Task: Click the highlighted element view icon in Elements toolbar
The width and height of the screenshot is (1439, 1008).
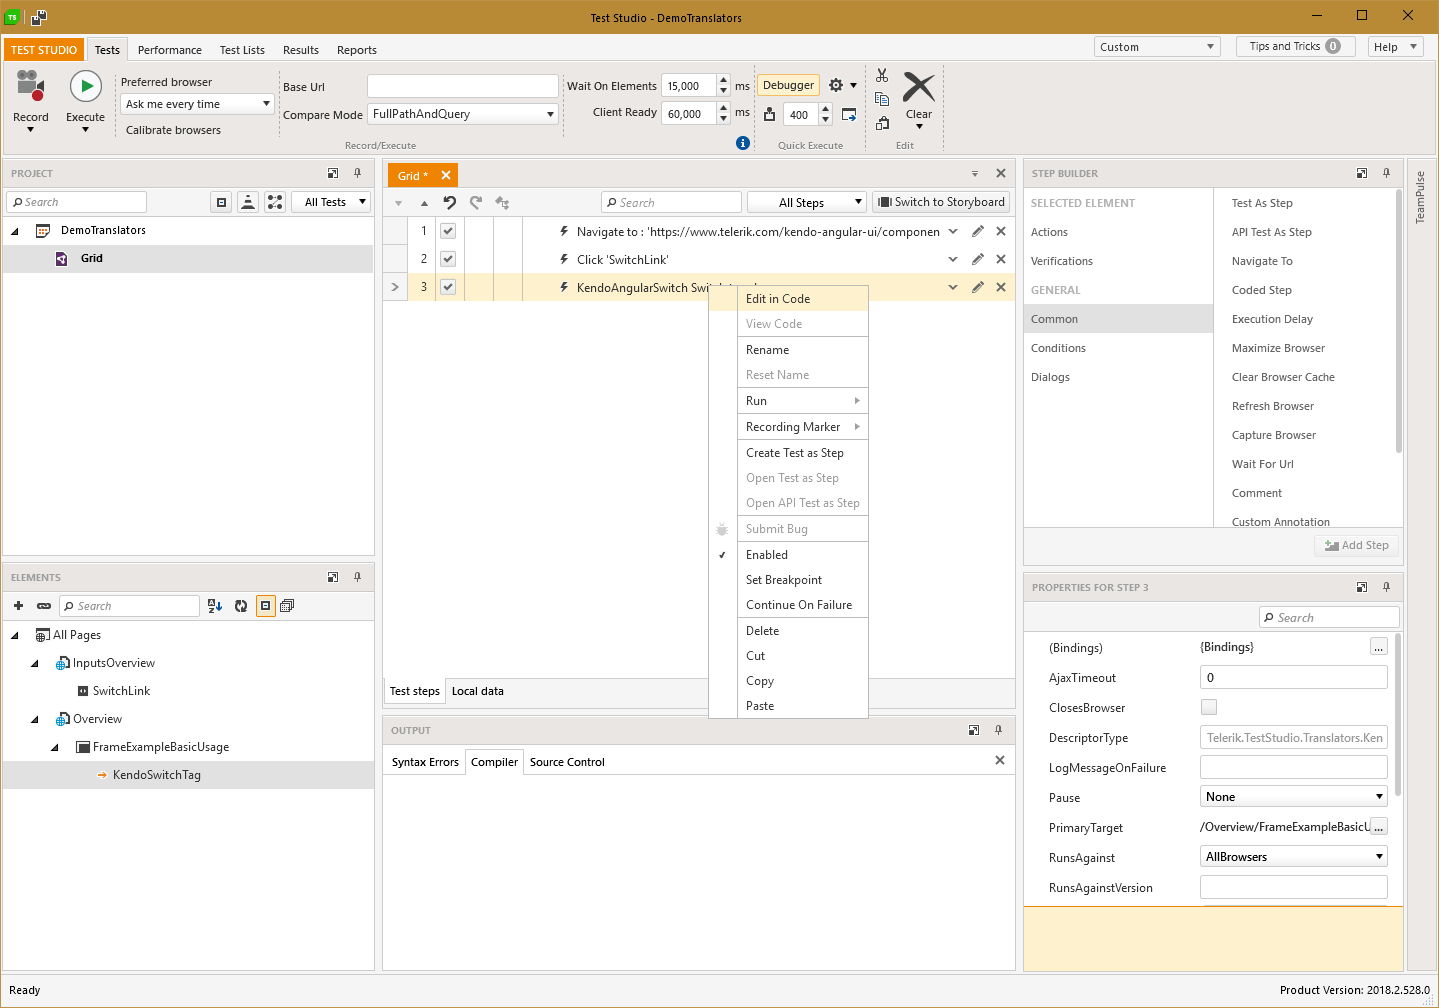Action: [265, 606]
